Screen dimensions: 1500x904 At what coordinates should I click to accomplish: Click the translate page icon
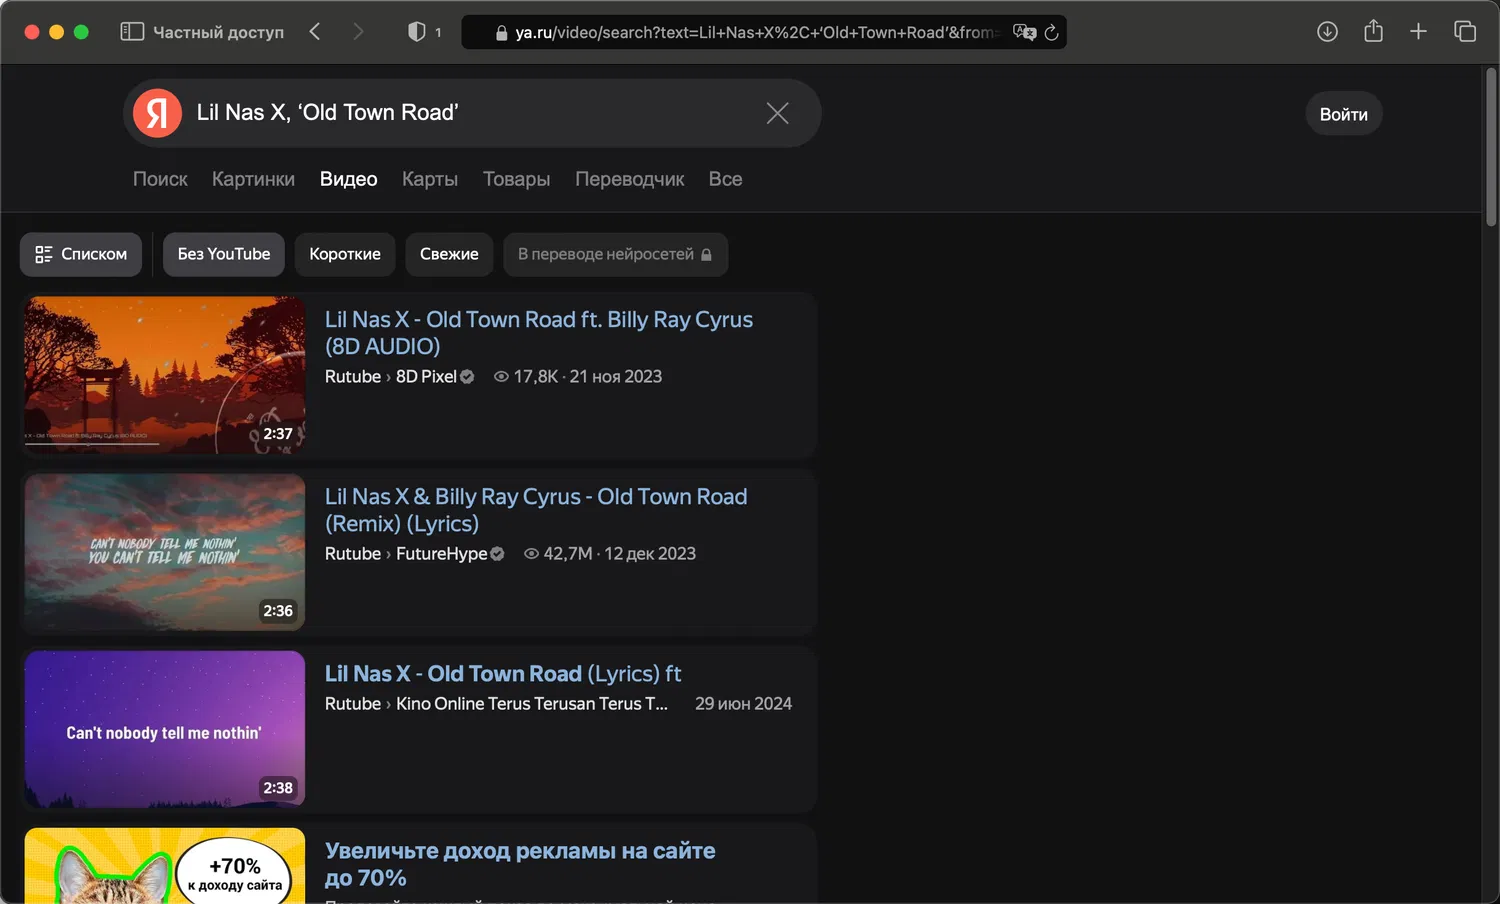1023,32
